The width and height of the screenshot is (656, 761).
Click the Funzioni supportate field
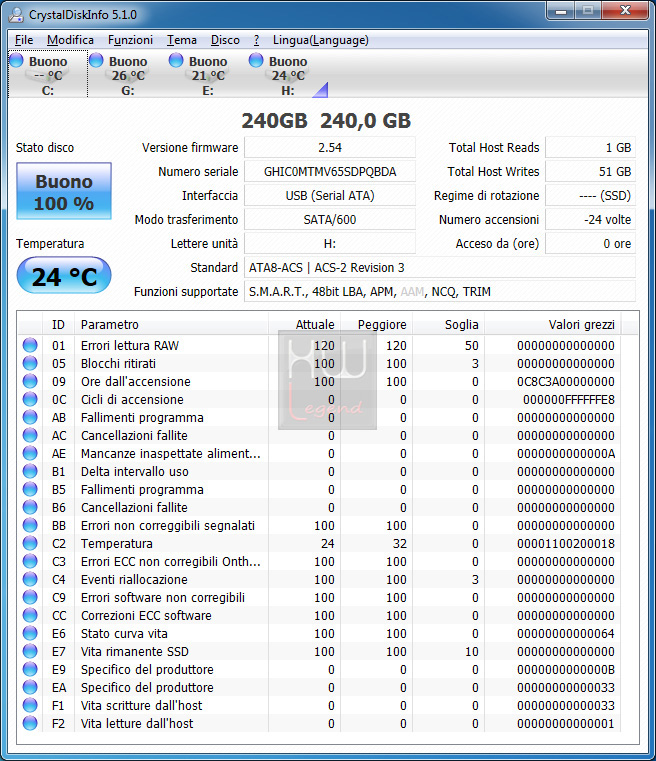(x=440, y=292)
